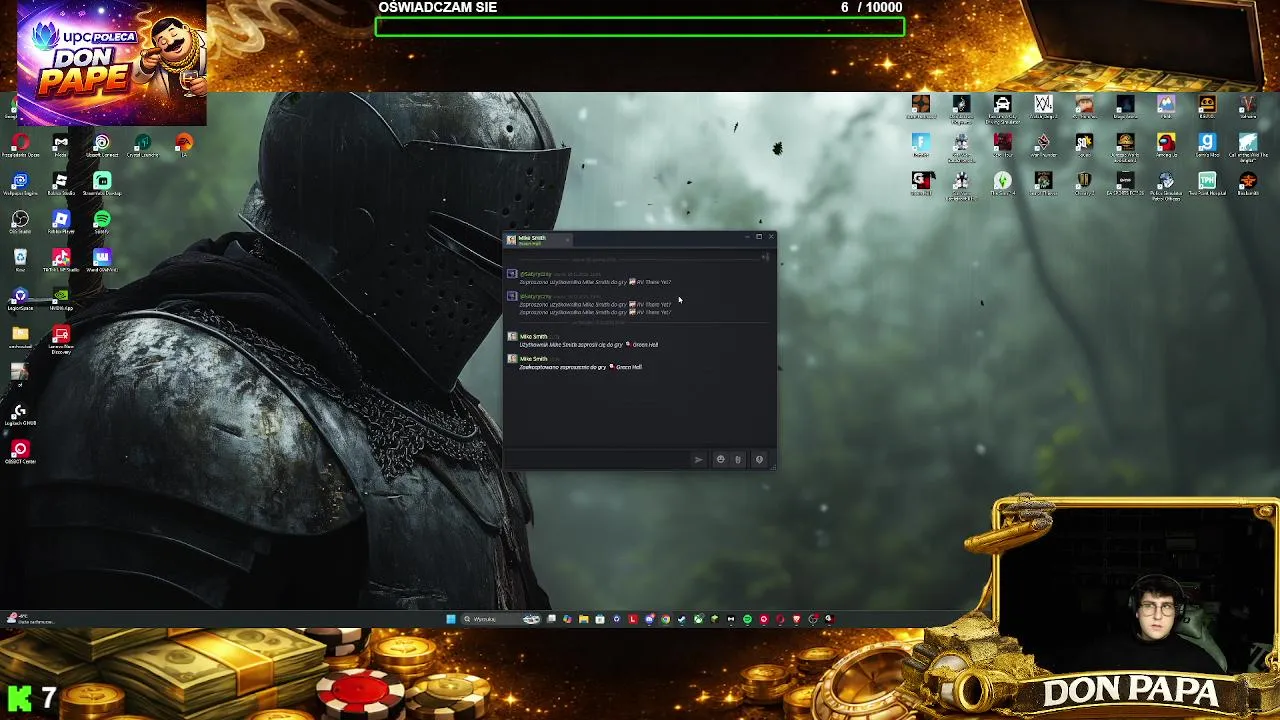Open the EA app desktop shortcut

(x=184, y=146)
